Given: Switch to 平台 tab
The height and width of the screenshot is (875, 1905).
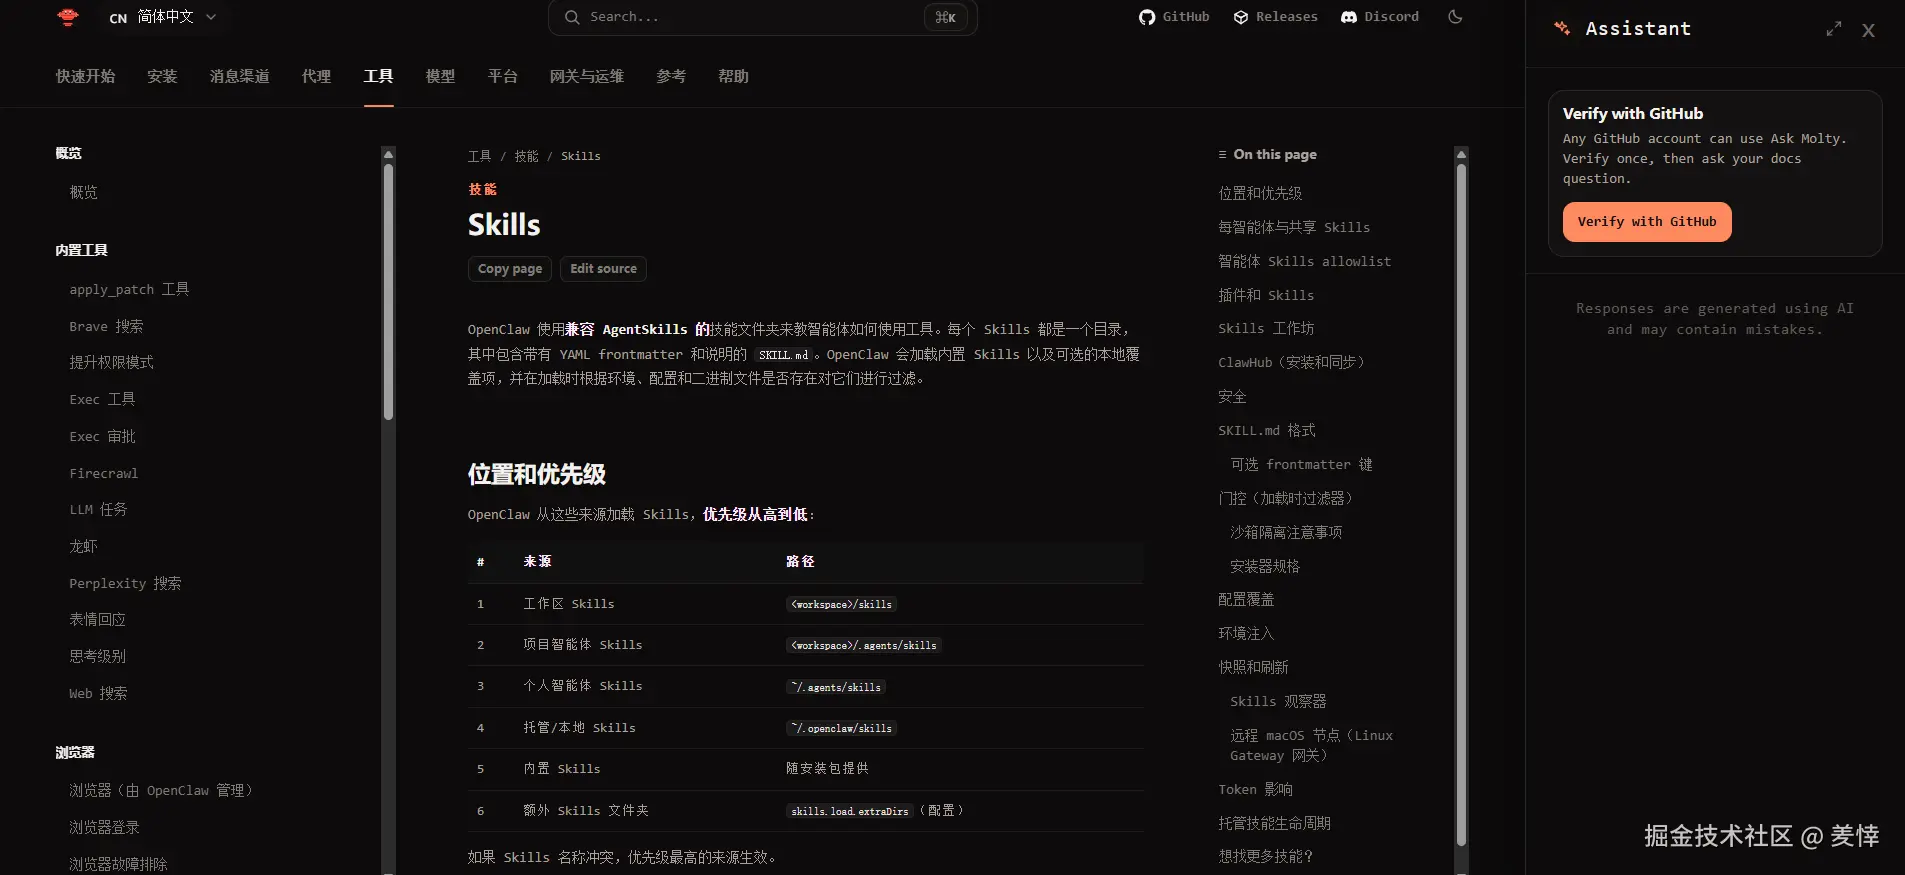Looking at the screenshot, I should (x=502, y=76).
